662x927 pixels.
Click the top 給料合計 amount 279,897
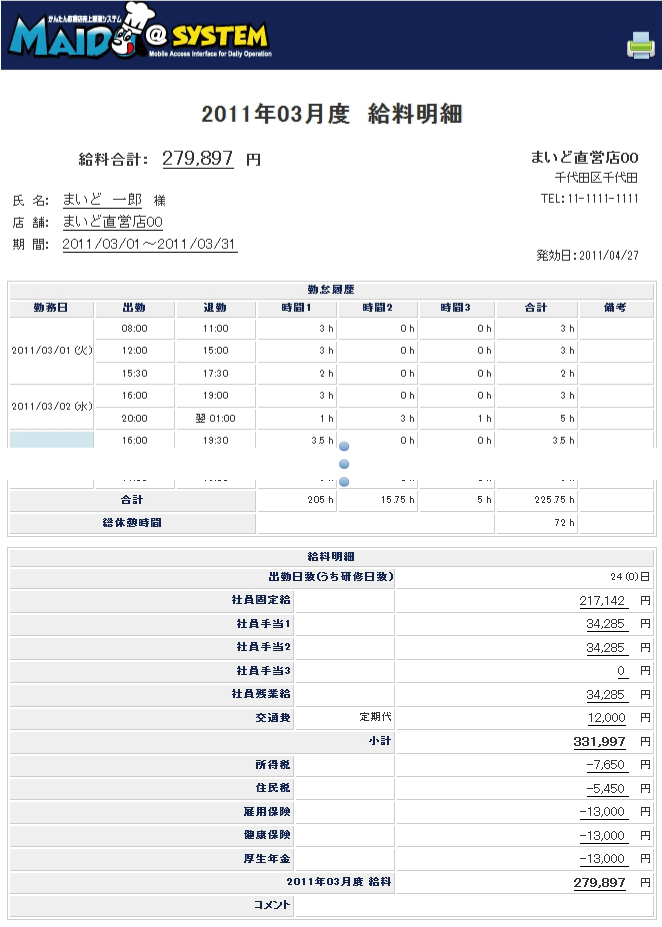tap(197, 158)
